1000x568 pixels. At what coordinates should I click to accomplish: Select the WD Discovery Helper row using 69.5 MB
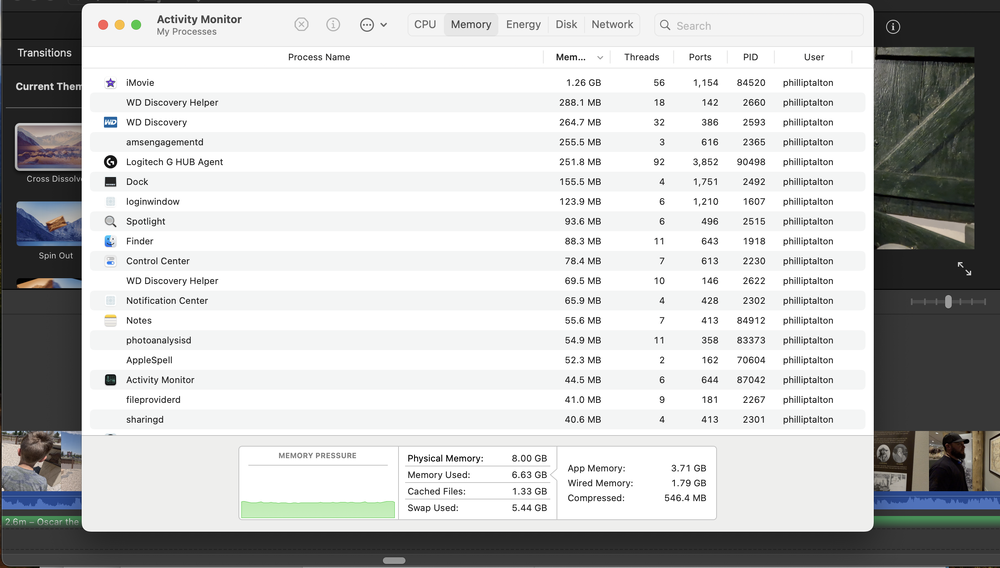coord(477,280)
